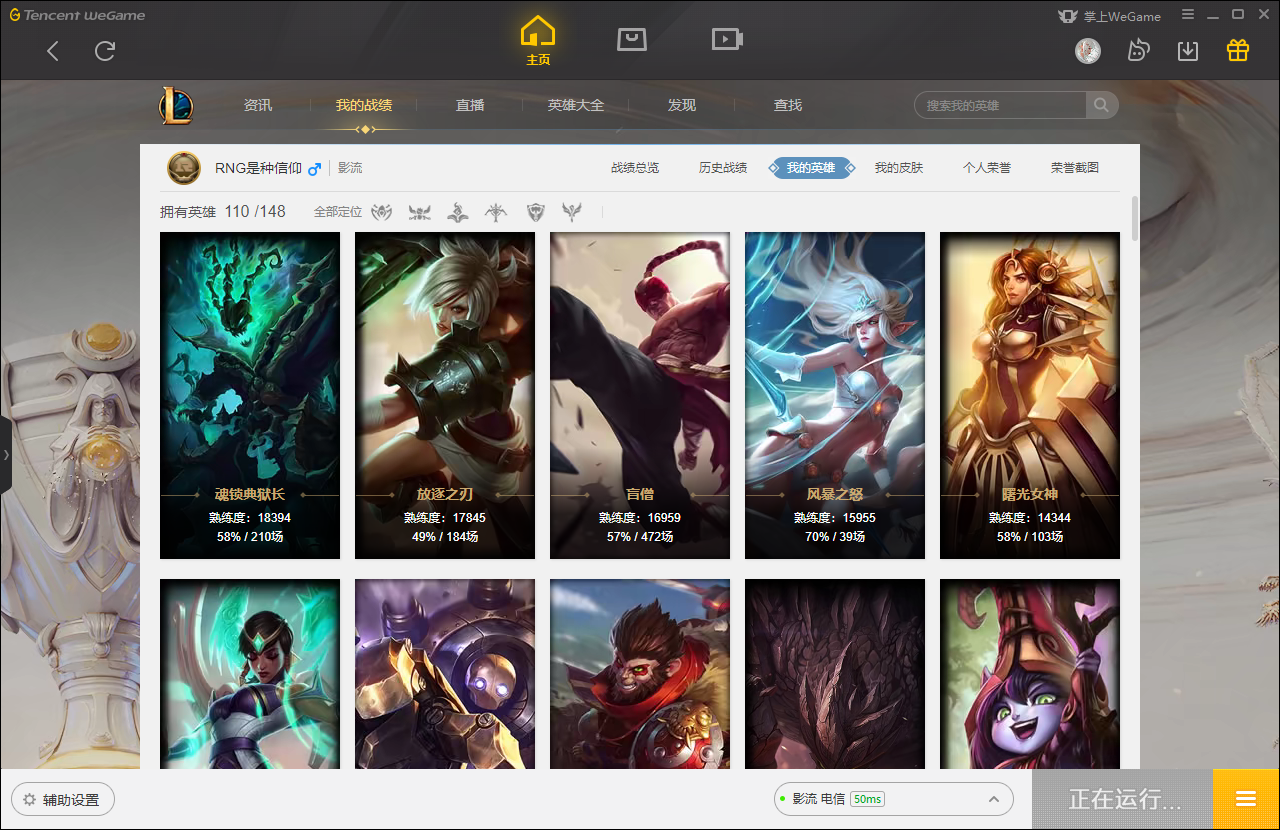Open the store bag icon in the header

pos(631,39)
